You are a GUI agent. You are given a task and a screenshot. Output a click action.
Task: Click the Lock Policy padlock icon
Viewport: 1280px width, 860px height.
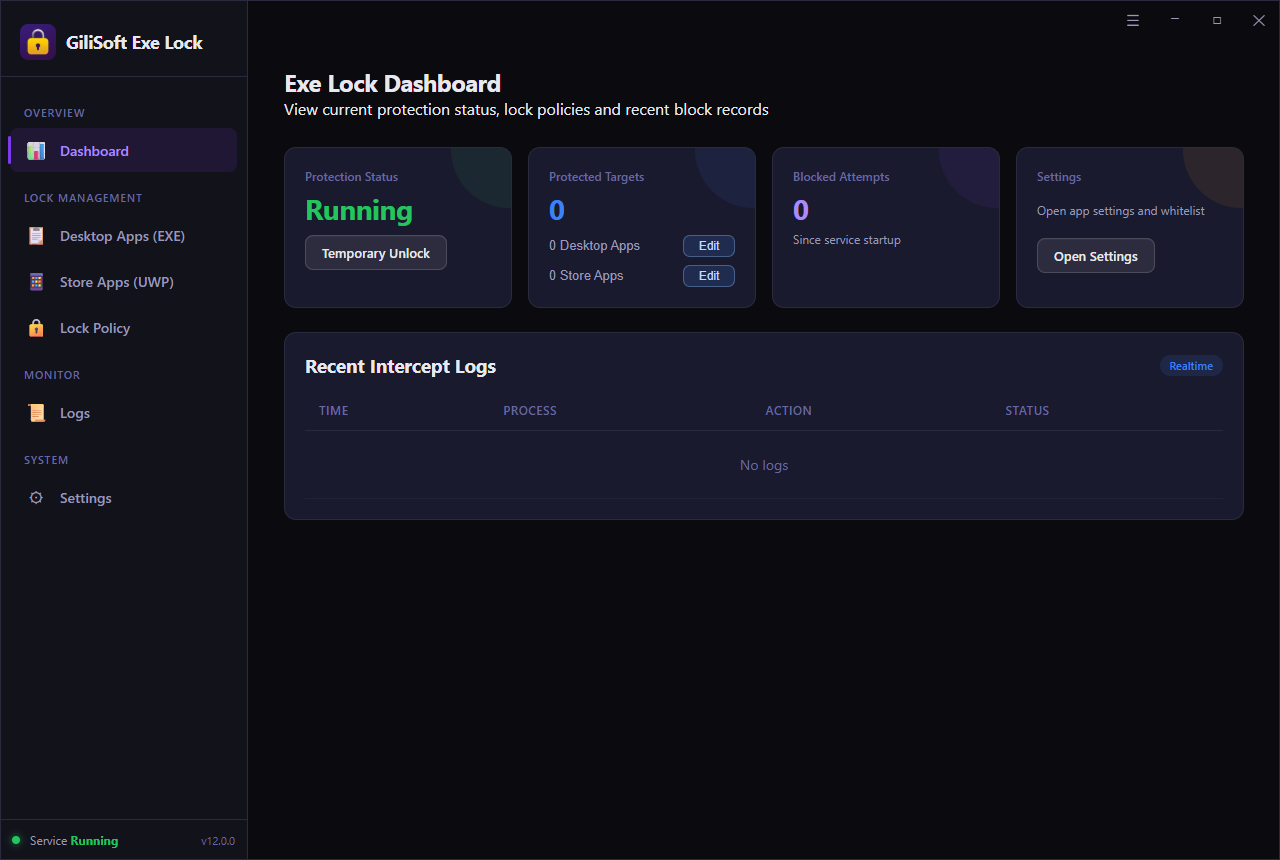(36, 328)
